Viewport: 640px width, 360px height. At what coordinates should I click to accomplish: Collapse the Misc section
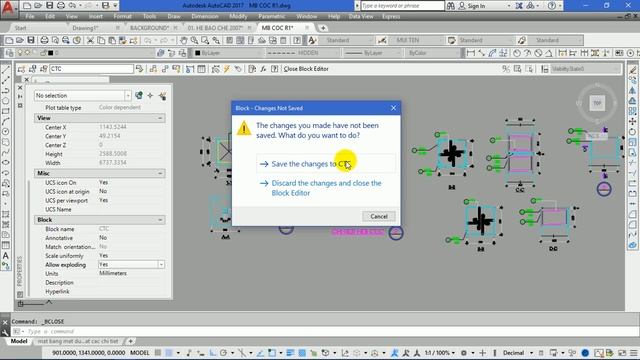pyautogui.click(x=160, y=173)
